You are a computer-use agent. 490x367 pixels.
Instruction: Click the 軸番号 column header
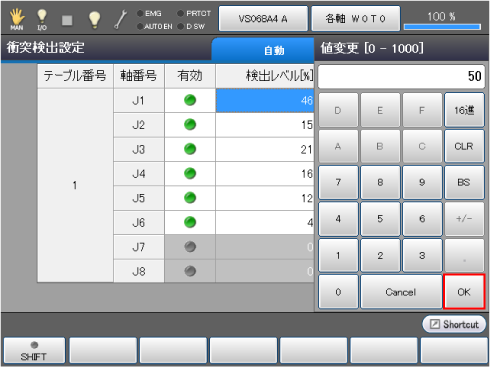coord(139,76)
